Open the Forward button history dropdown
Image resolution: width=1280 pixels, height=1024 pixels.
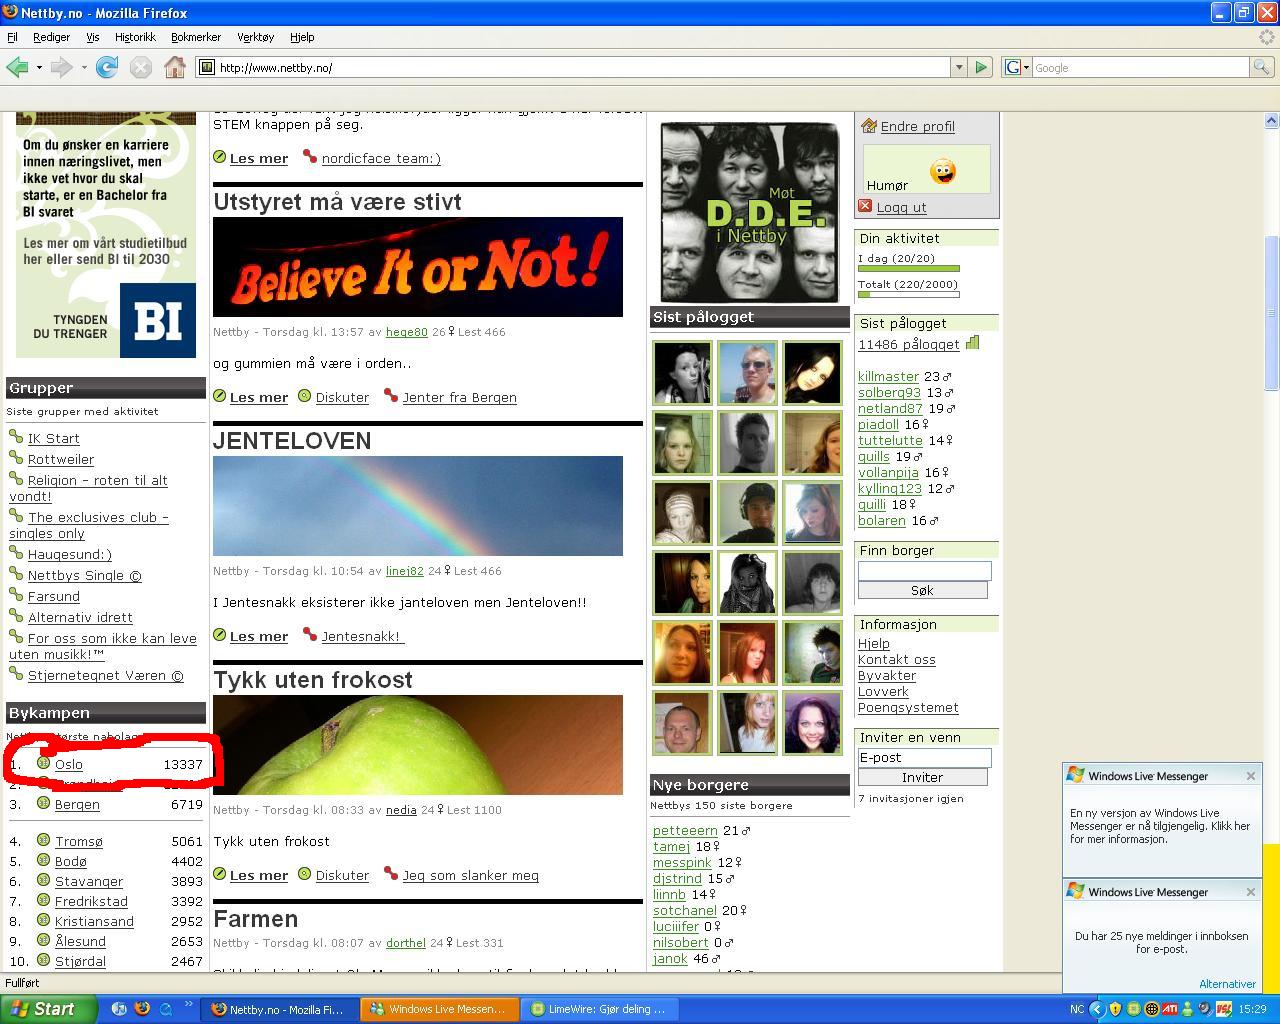(84, 67)
